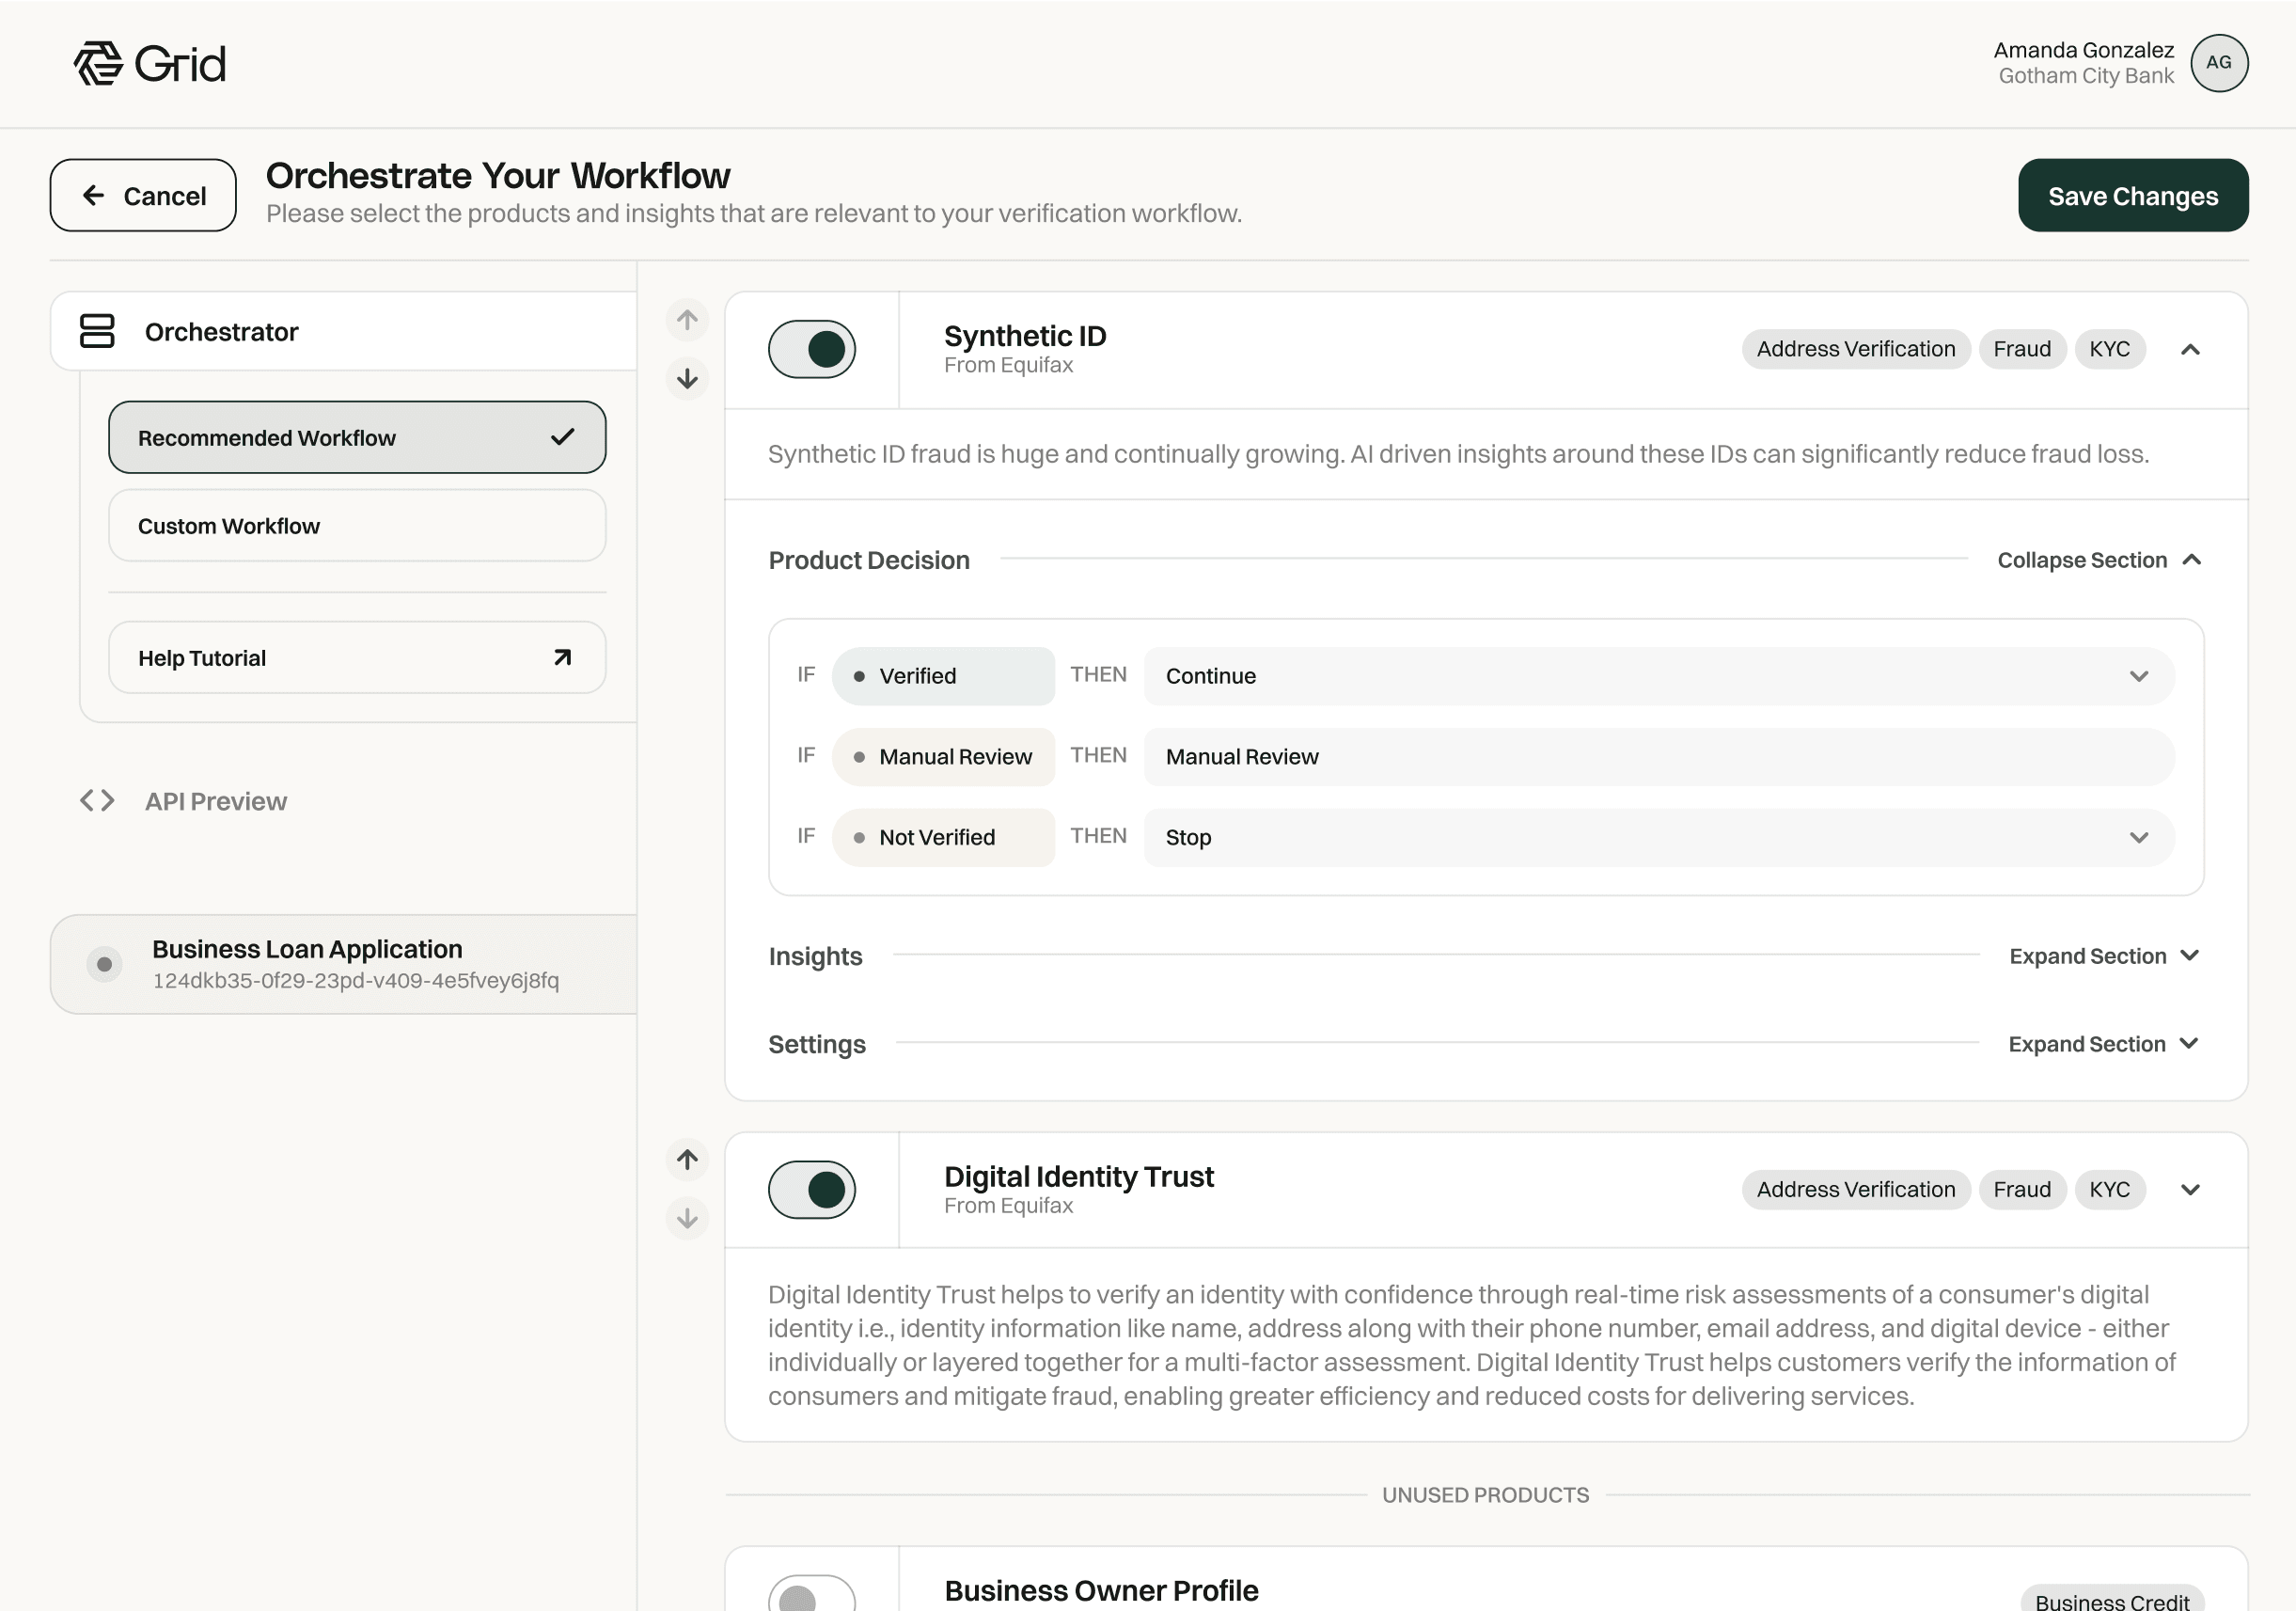Click Digital Identity Trust move-down arrow
This screenshot has height=1611, width=2296.
pyautogui.click(x=687, y=1218)
